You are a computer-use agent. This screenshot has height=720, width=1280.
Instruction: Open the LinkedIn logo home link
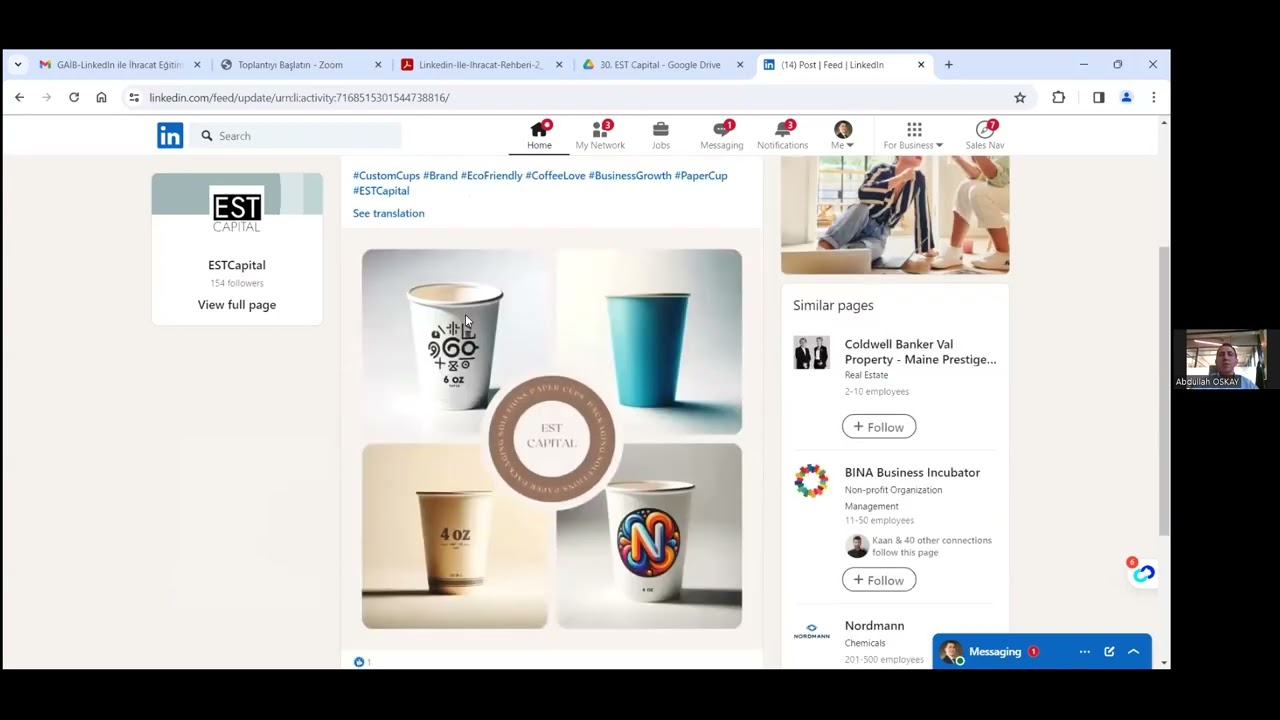click(x=170, y=136)
